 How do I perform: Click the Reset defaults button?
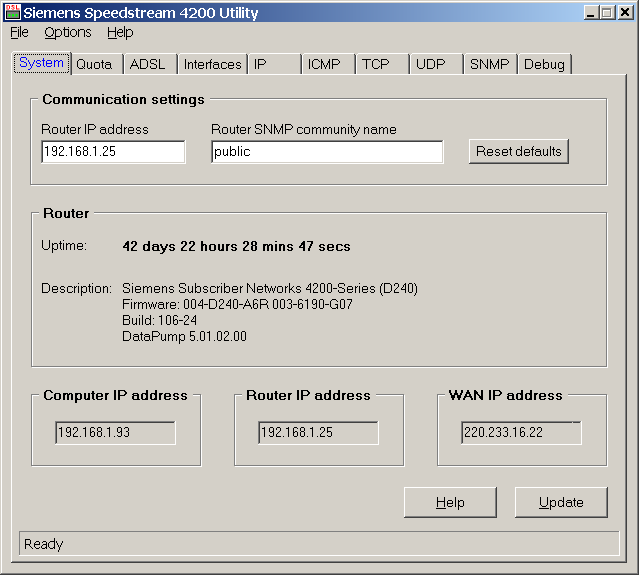519,152
